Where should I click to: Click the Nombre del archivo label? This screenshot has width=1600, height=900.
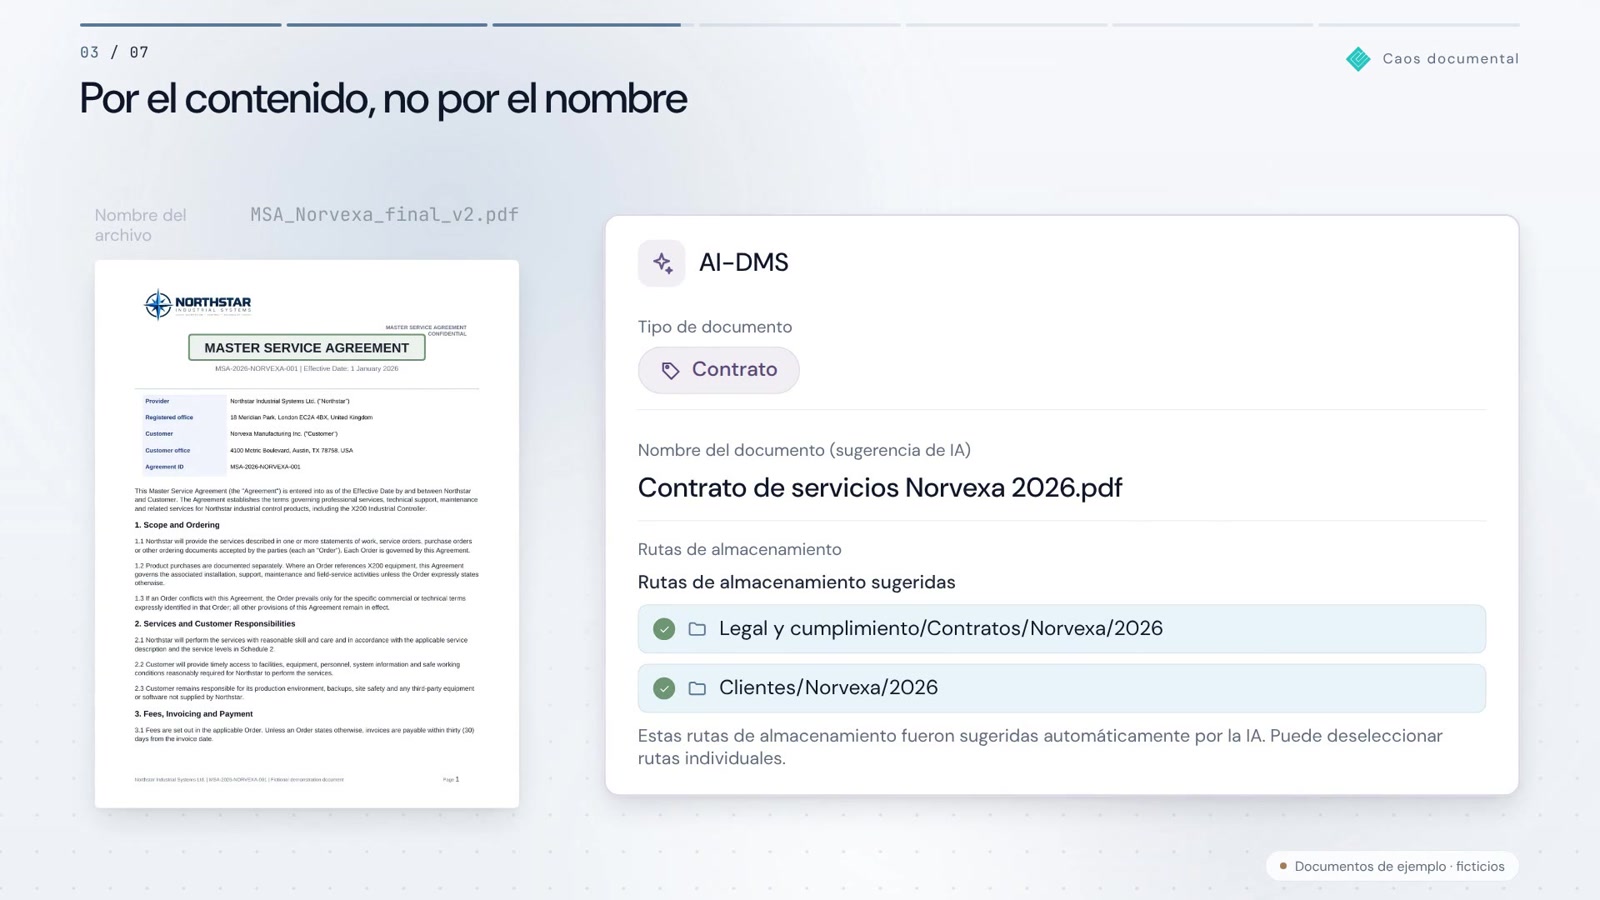141,225
